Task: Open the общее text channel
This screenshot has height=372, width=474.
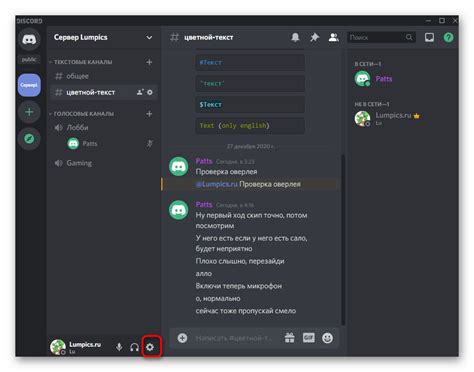Action: (103, 76)
